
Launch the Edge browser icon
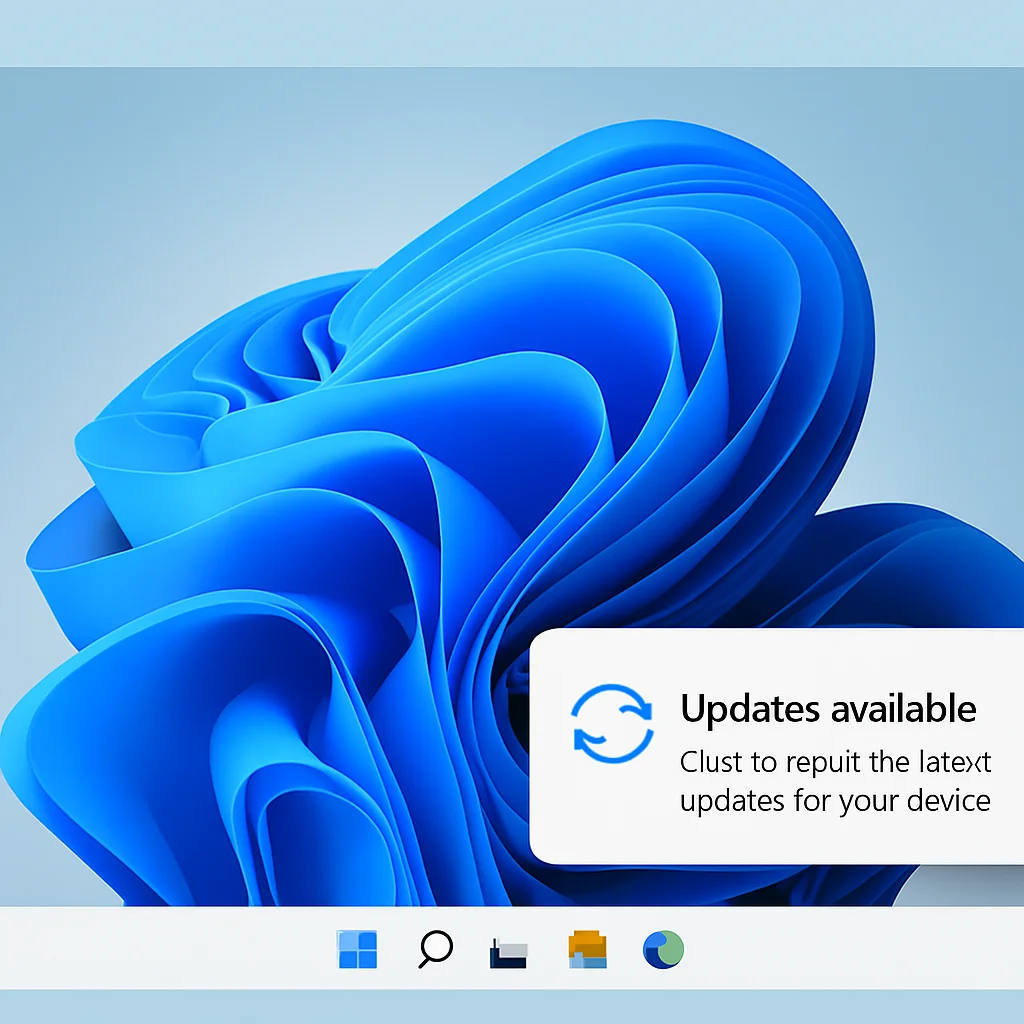pos(663,949)
